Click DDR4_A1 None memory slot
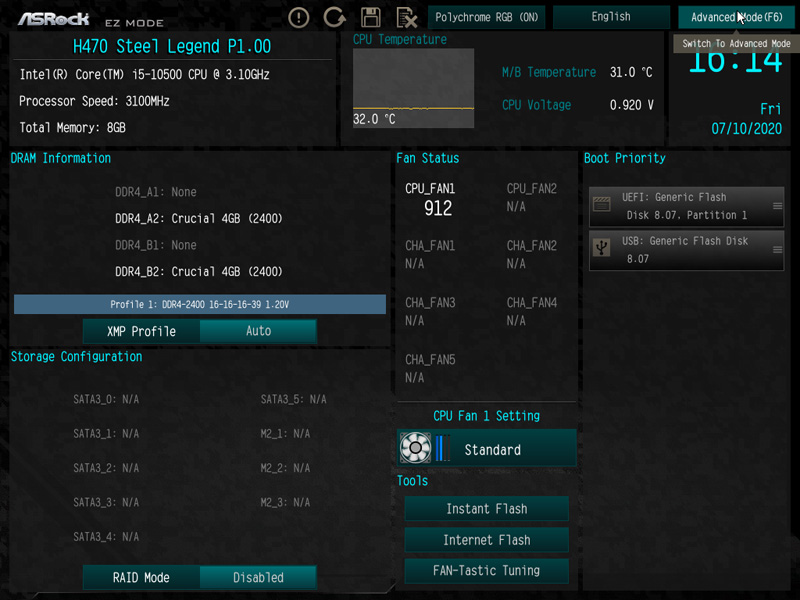The height and width of the screenshot is (600, 800). pyautogui.click(x=156, y=192)
